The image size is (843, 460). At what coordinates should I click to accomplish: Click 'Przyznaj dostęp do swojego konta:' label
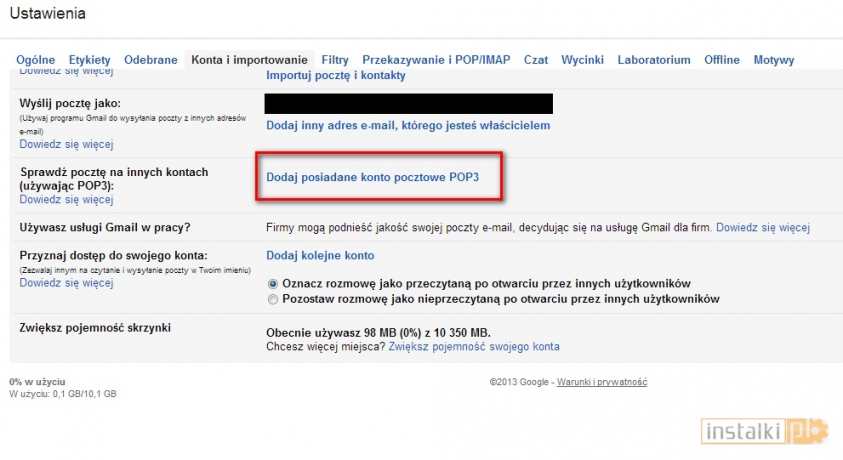click(113, 255)
